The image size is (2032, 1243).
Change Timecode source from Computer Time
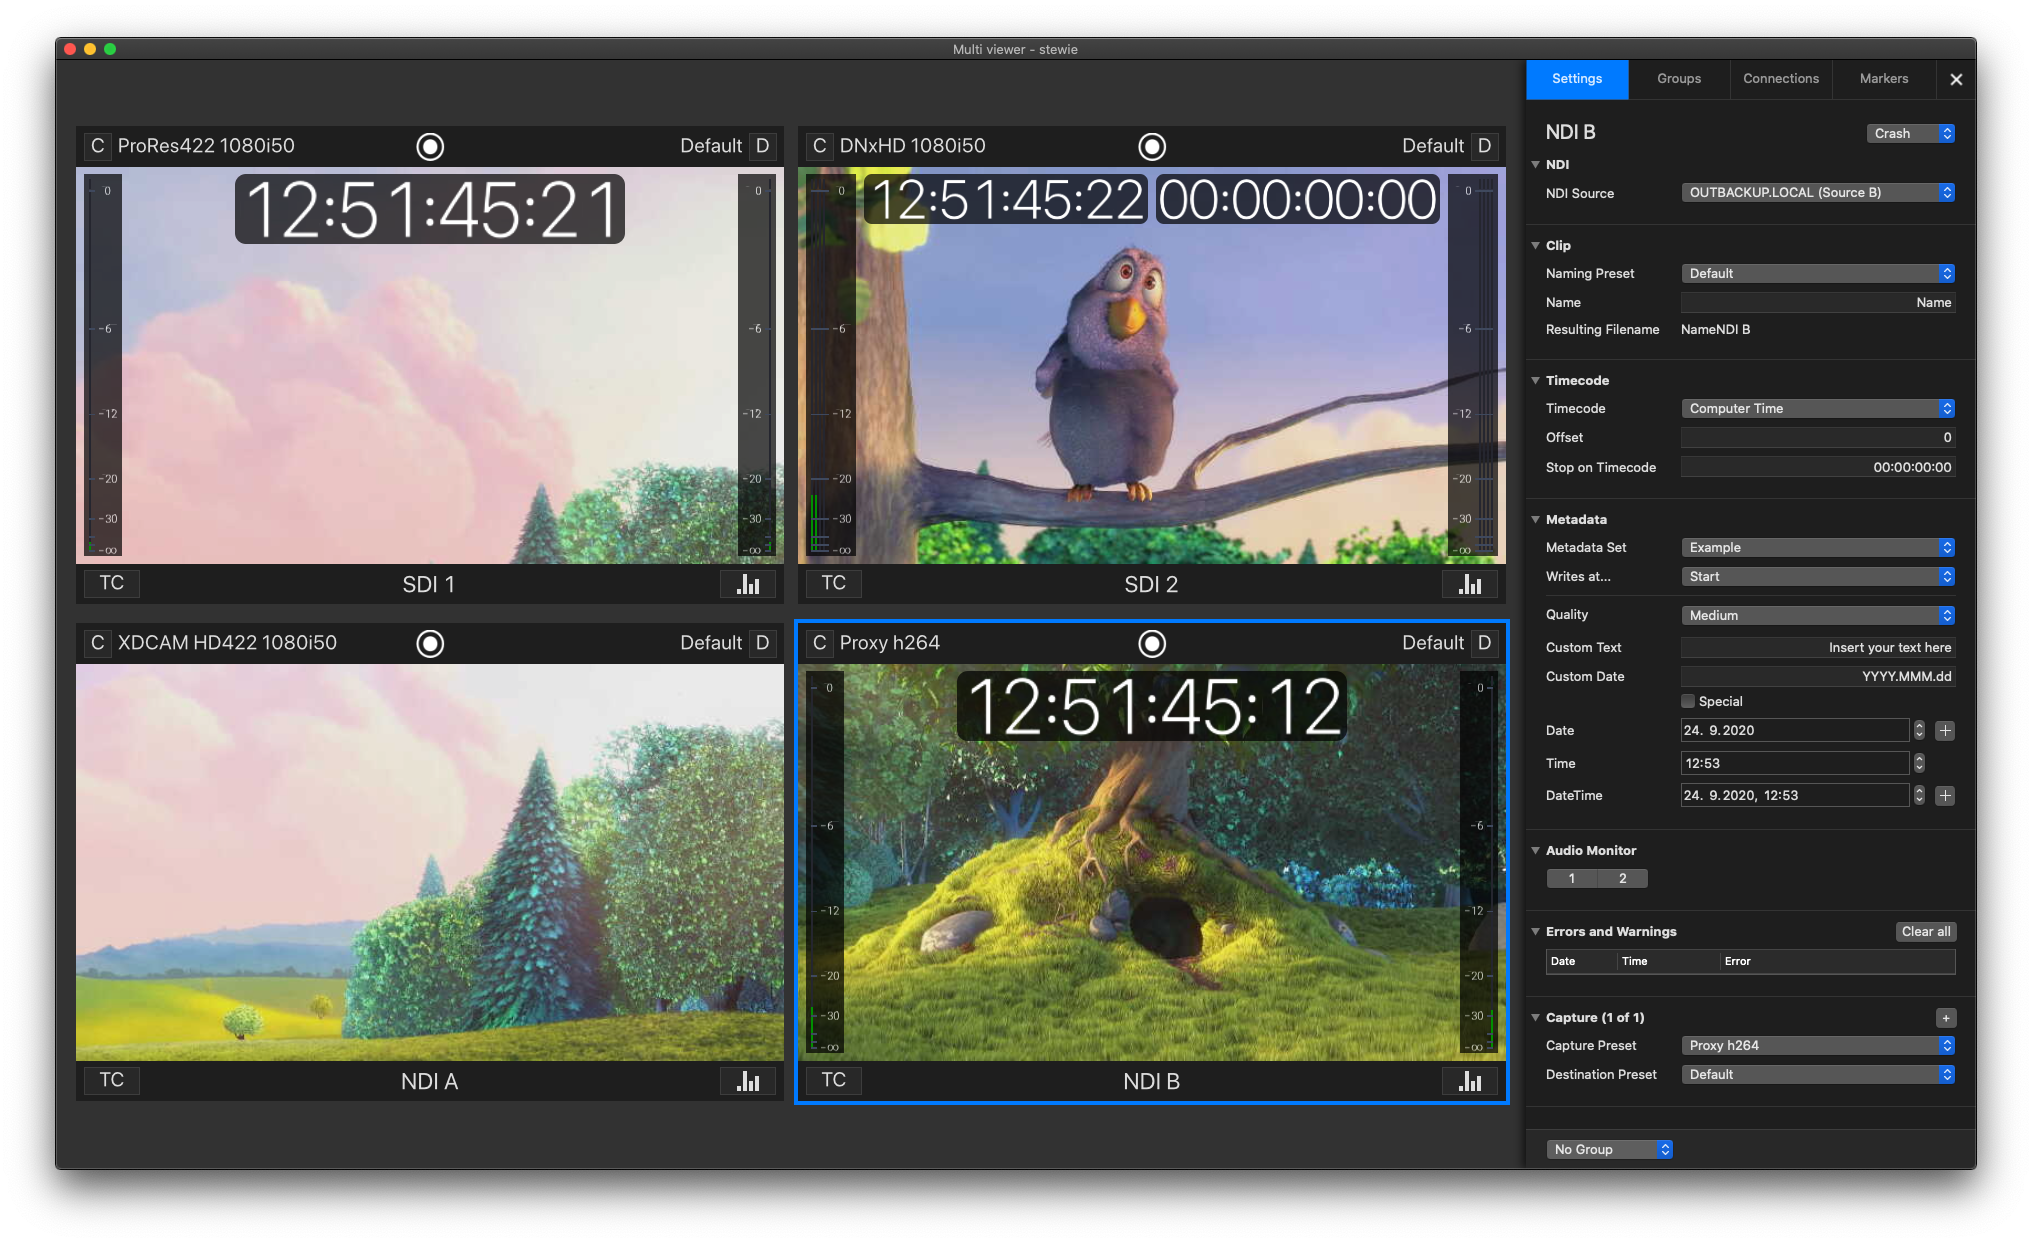[x=1818, y=409]
